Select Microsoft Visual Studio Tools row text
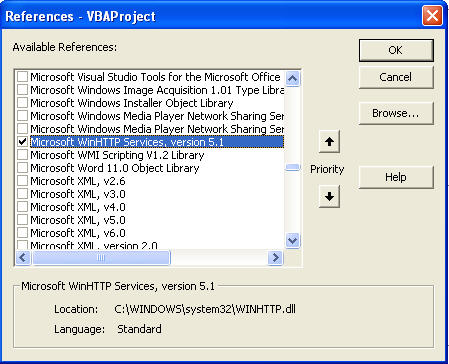The height and width of the screenshot is (364, 449). click(155, 77)
